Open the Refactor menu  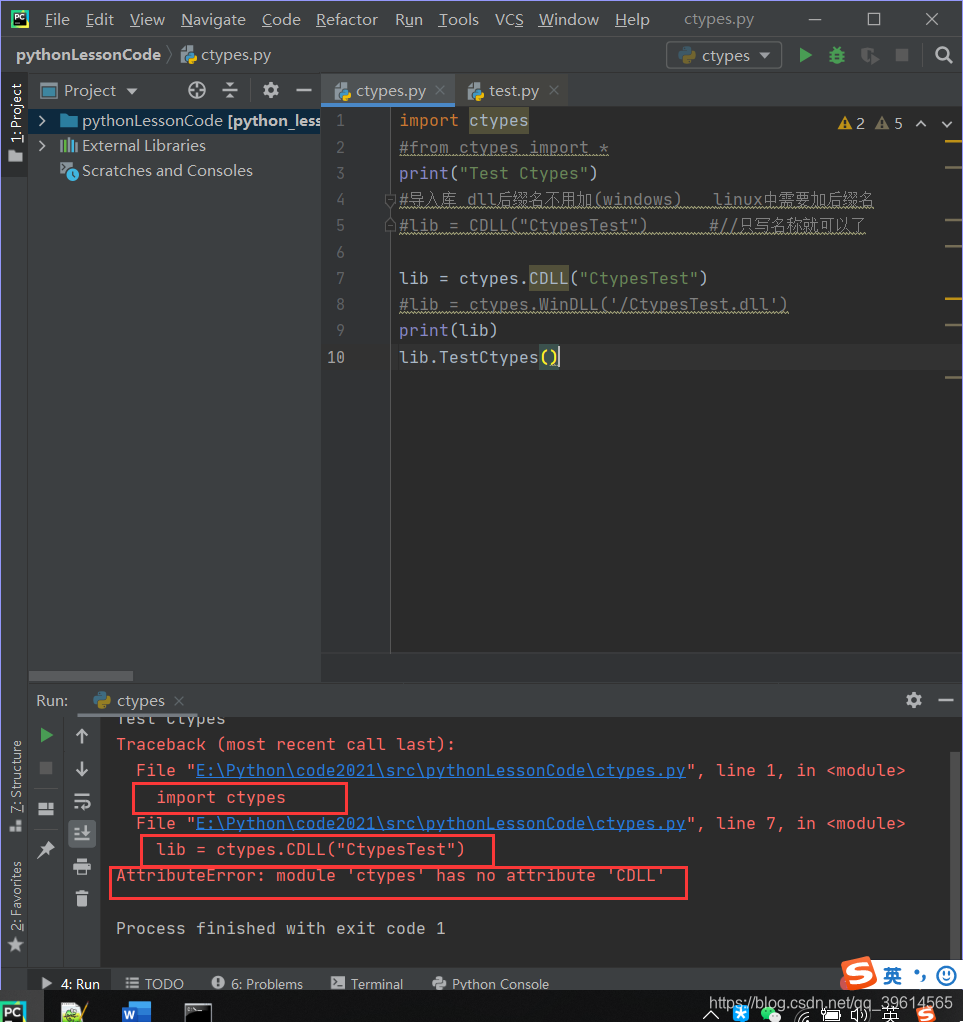[346, 19]
